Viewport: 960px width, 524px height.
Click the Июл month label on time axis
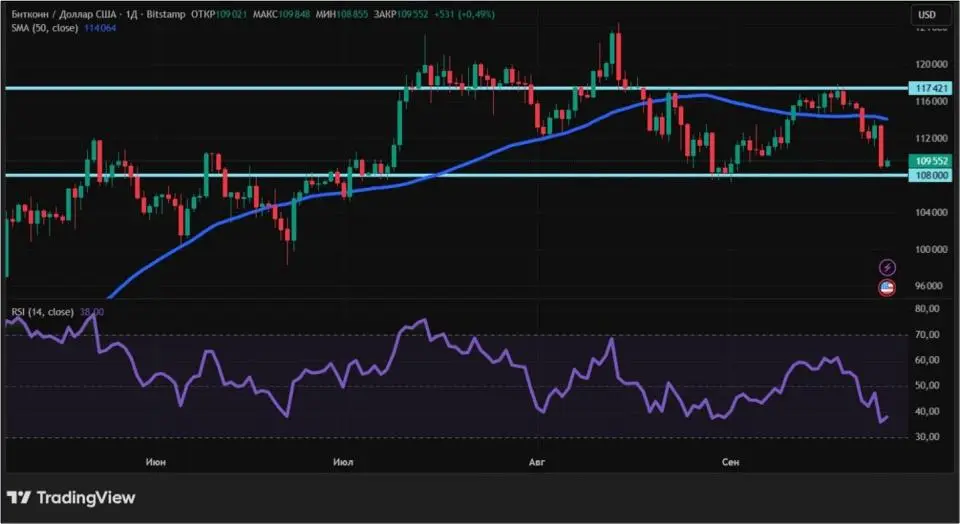pos(343,462)
